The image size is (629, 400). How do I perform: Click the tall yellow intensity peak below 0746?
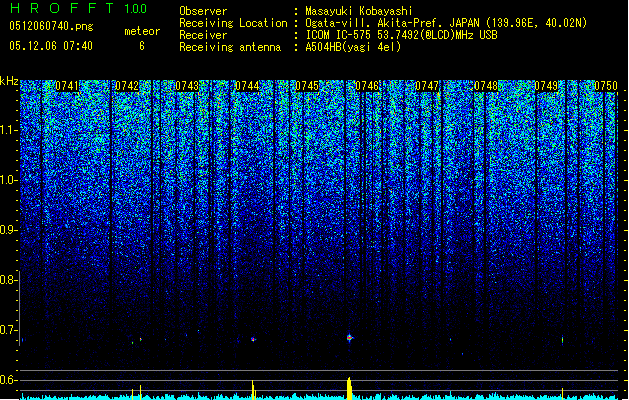click(x=349, y=388)
